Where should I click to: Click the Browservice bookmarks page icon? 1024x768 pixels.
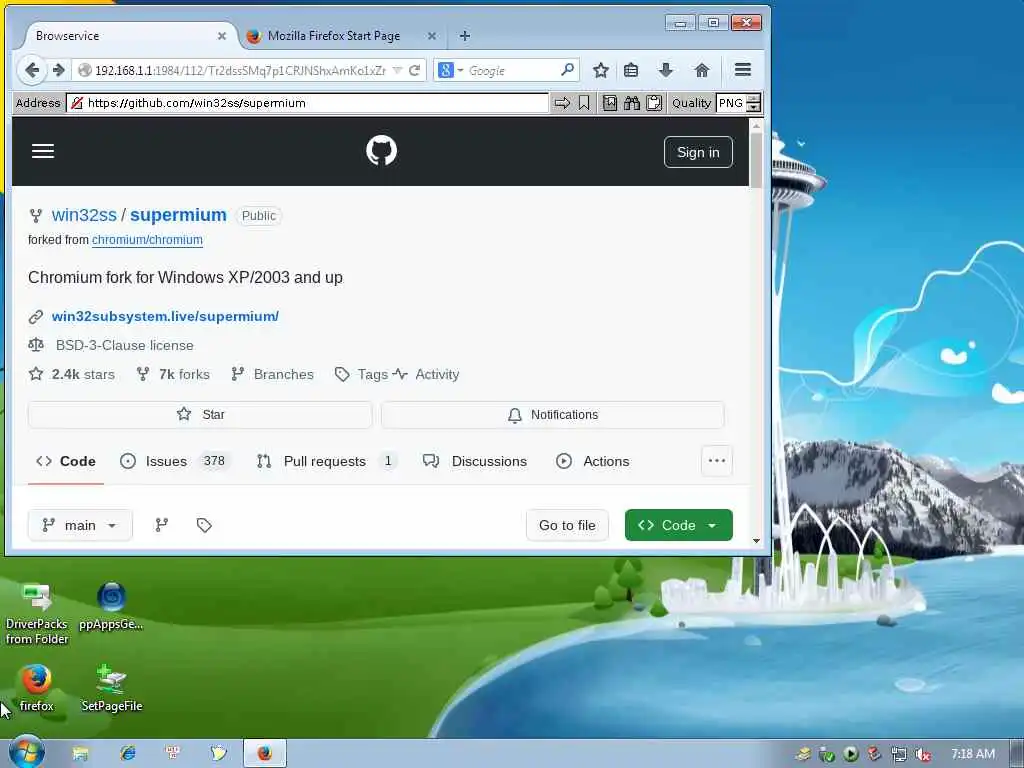pyautogui.click(x=609, y=103)
